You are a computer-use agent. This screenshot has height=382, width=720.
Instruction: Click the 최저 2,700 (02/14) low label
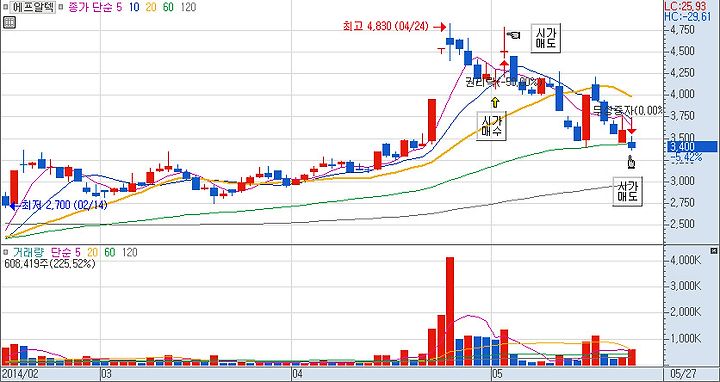(64, 205)
